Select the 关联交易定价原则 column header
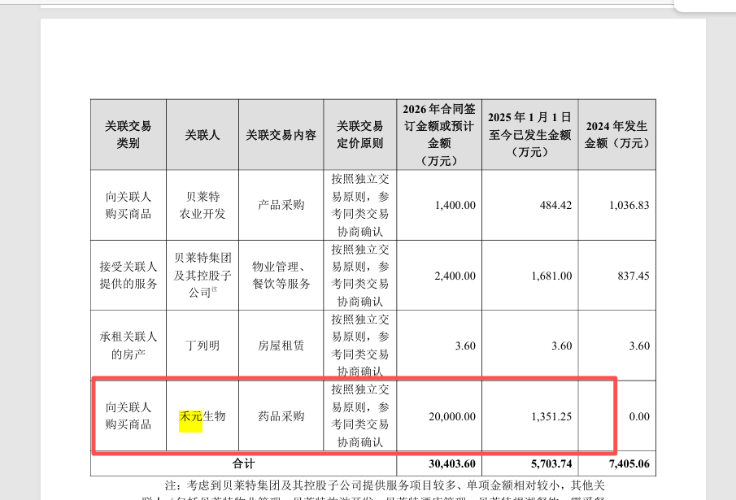The width and height of the screenshot is (736, 500). pyautogui.click(x=360, y=135)
